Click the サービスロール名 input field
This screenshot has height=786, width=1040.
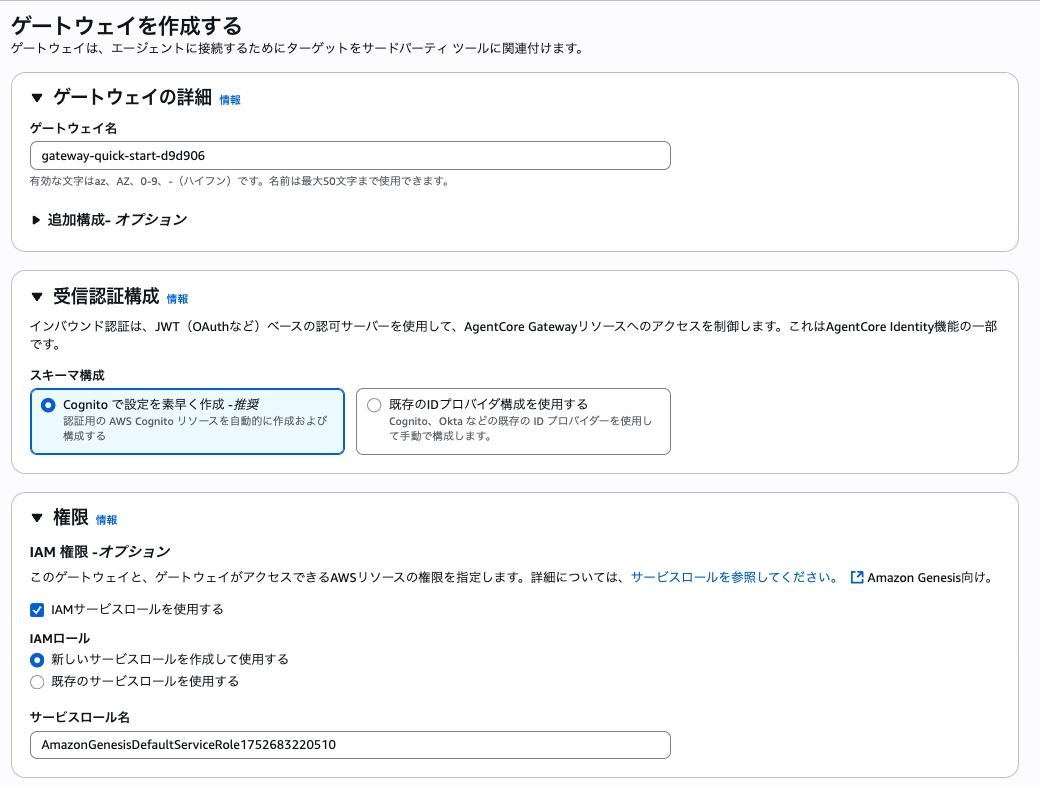[350, 745]
